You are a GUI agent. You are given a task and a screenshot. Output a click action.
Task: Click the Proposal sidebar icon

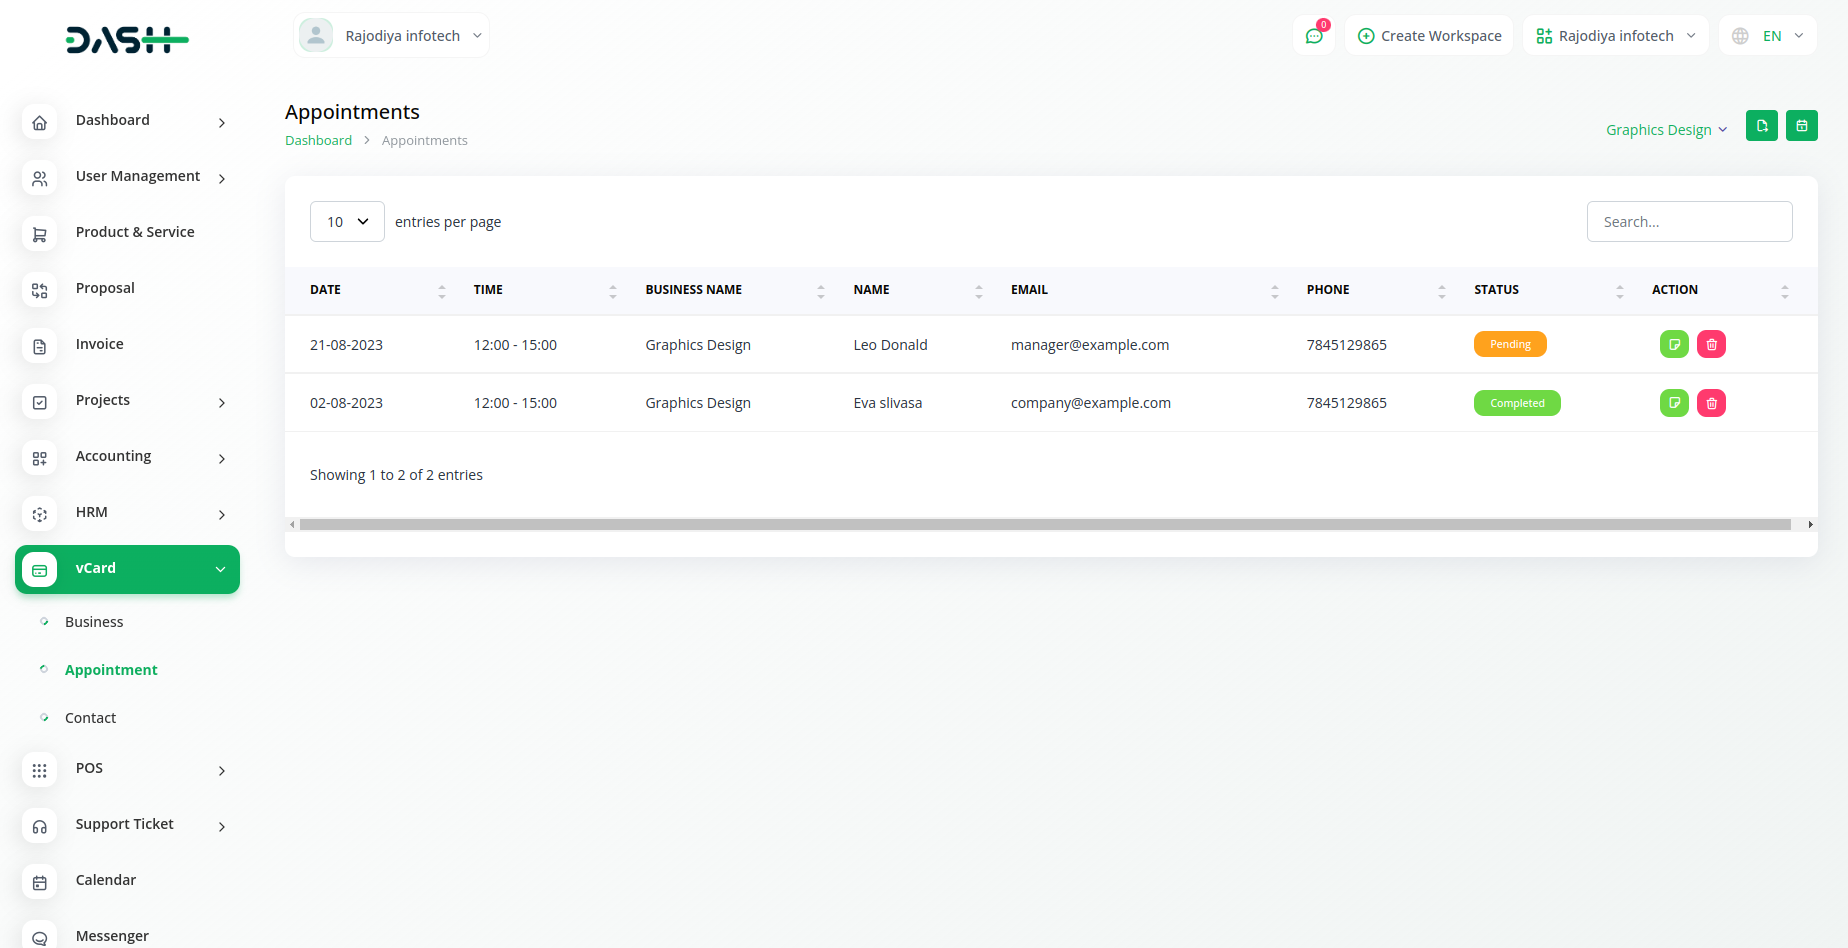coord(40,290)
